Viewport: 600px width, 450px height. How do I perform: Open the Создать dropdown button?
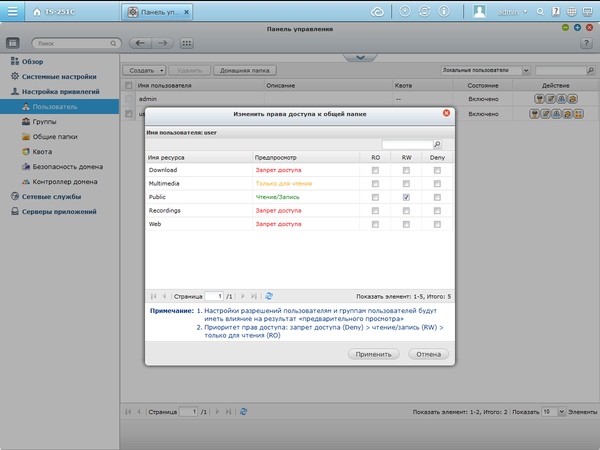point(144,70)
